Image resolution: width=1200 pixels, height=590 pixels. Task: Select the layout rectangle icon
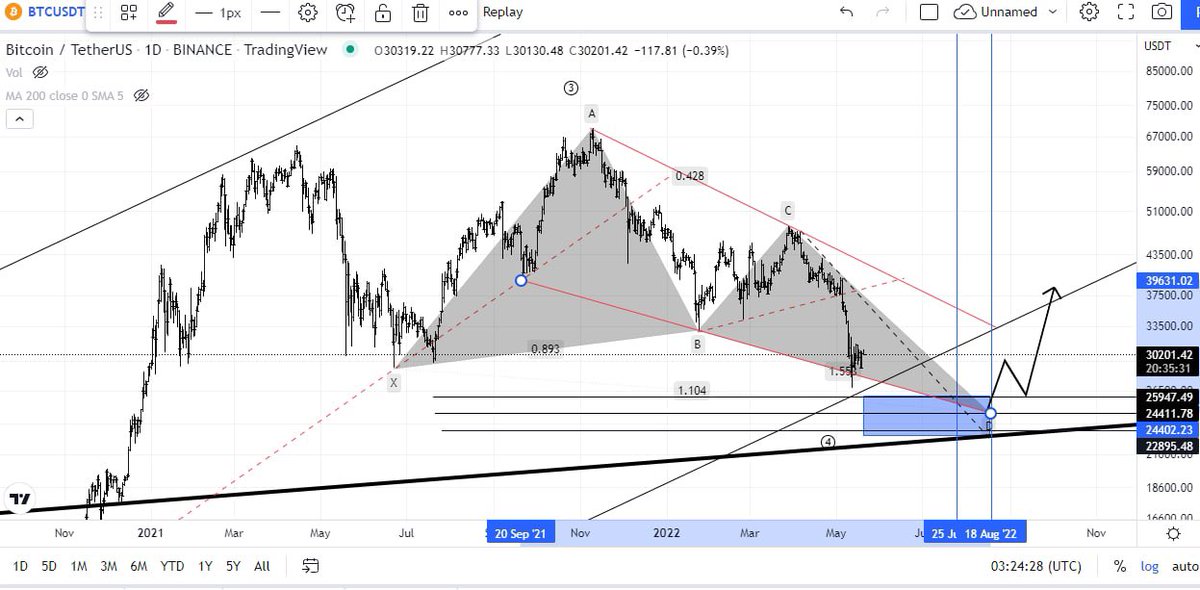point(929,12)
